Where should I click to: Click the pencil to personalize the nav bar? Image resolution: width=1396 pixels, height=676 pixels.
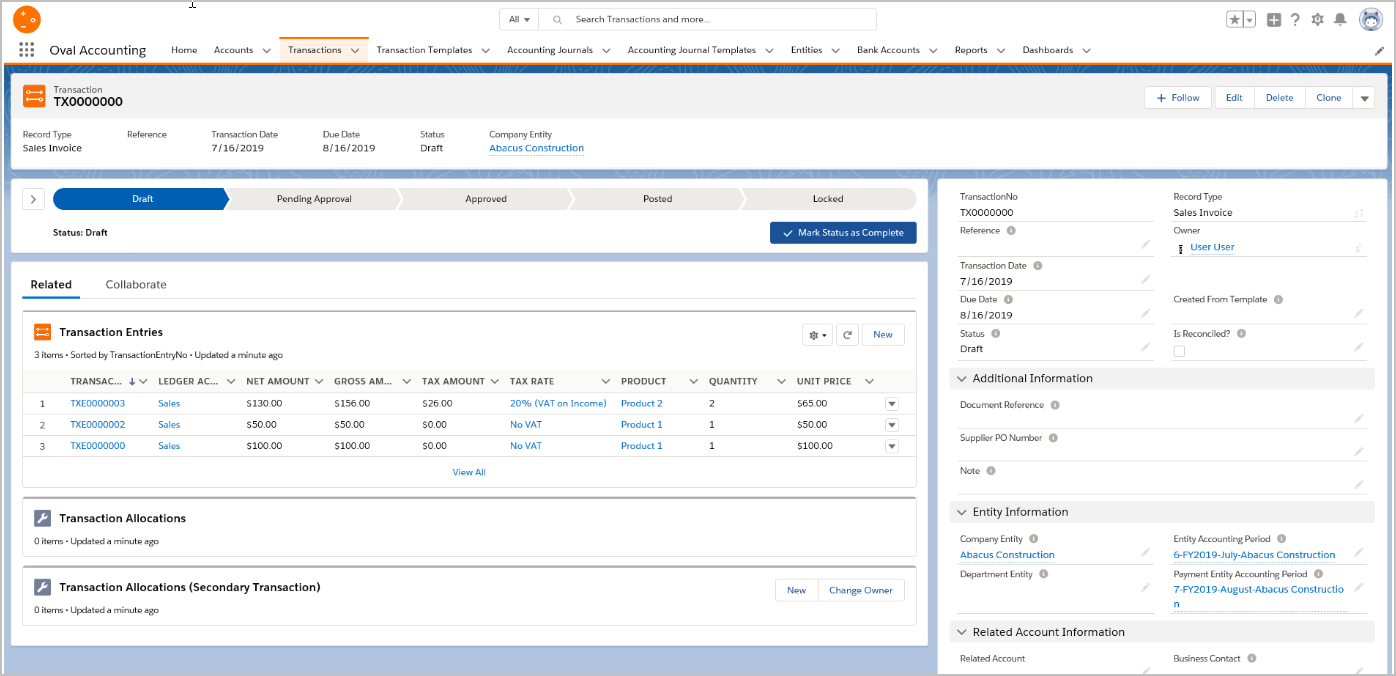click(x=1380, y=50)
